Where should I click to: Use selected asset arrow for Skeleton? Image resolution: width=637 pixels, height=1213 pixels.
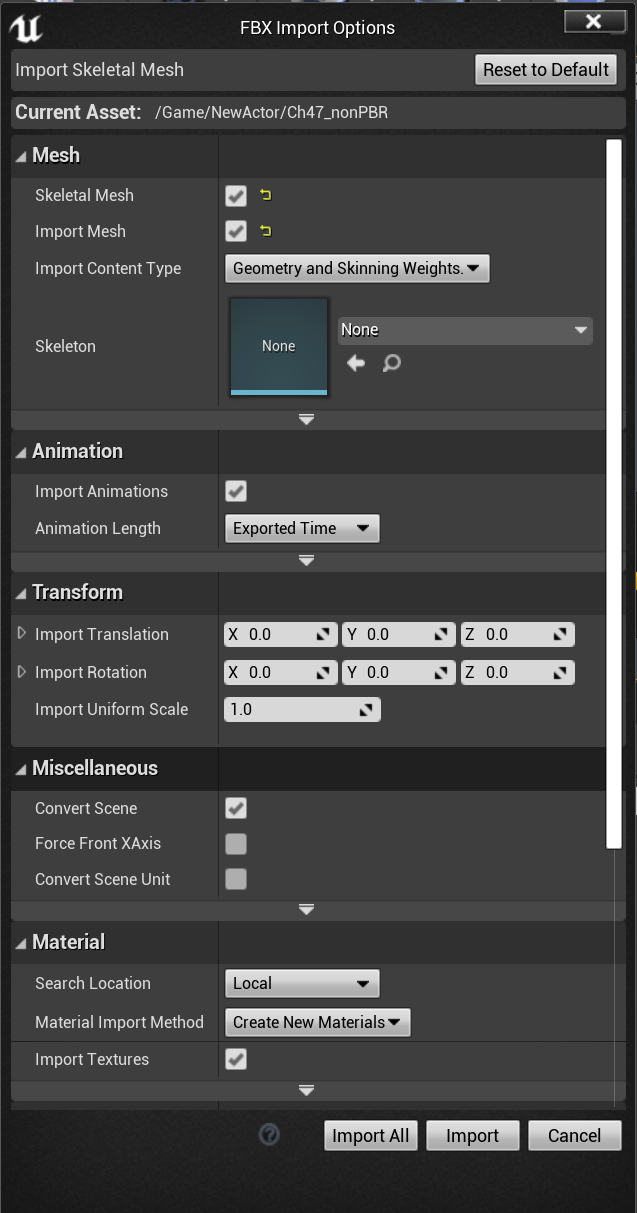point(356,363)
